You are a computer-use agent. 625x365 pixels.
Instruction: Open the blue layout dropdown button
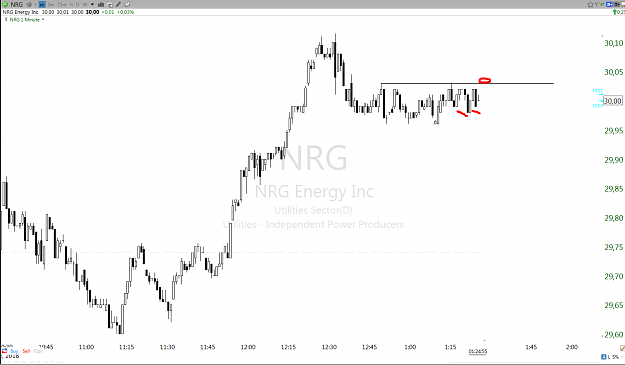609,4
